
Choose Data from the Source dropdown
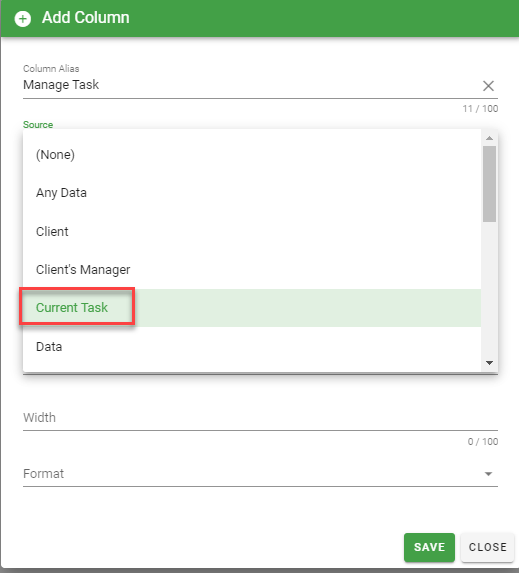click(x=252, y=346)
